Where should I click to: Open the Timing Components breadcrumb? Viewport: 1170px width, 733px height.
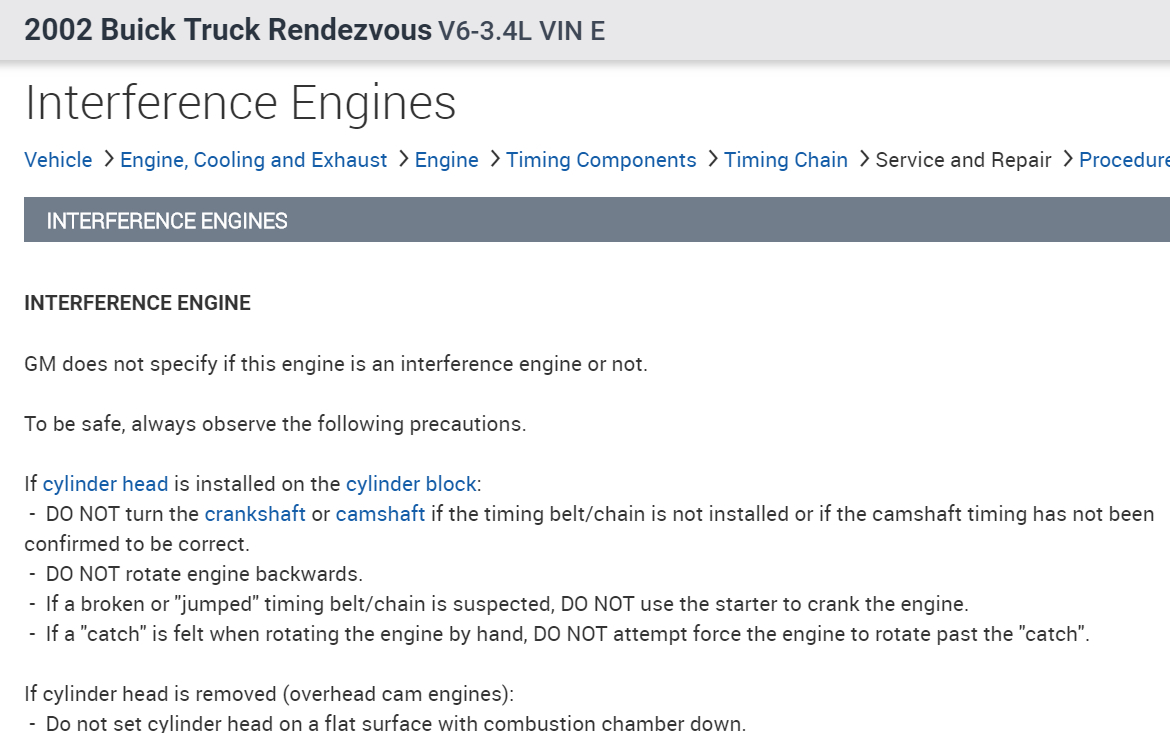pyautogui.click(x=601, y=160)
